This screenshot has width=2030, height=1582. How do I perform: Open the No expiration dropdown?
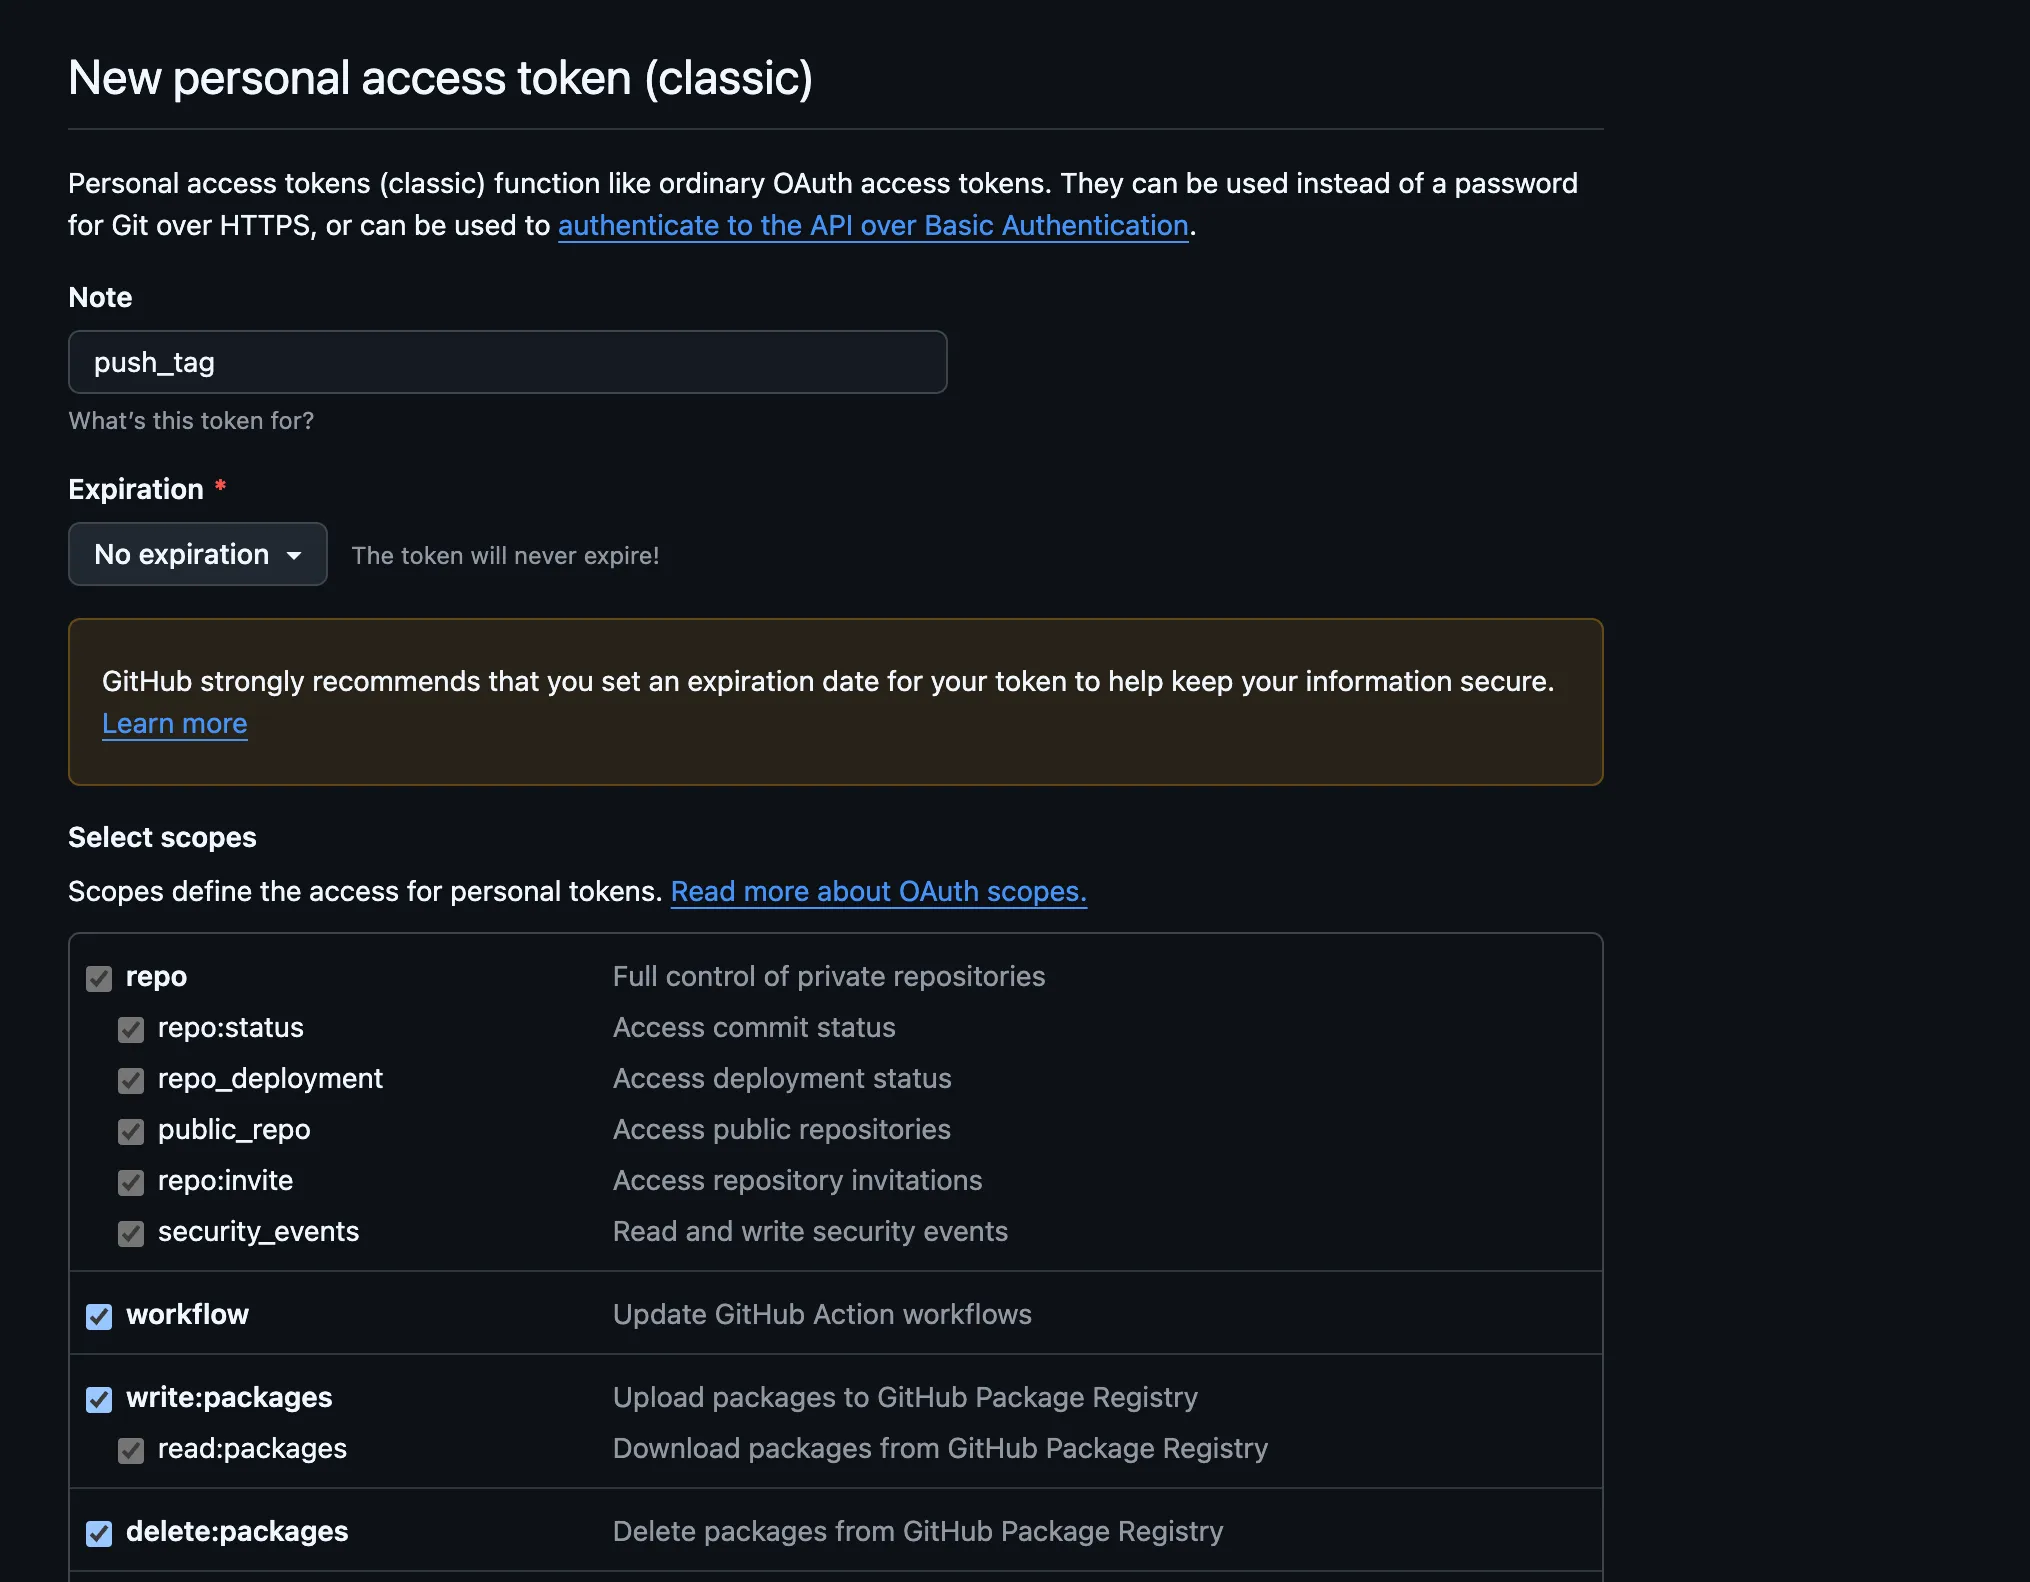197,554
